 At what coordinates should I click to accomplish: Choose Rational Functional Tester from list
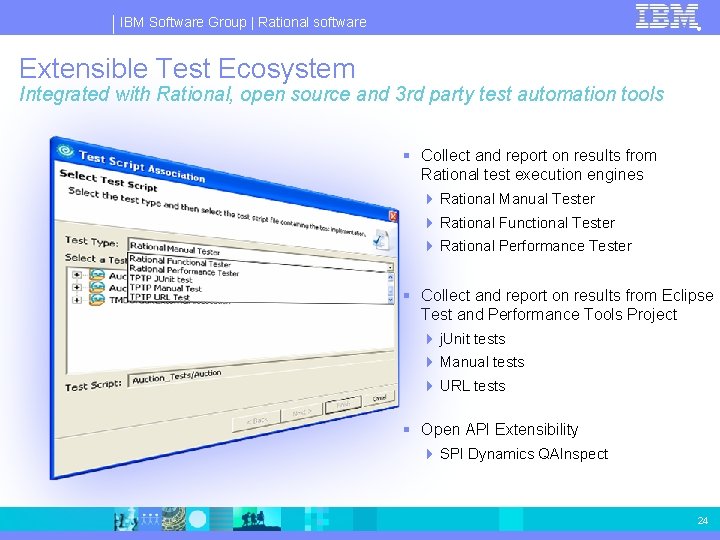(x=180, y=262)
